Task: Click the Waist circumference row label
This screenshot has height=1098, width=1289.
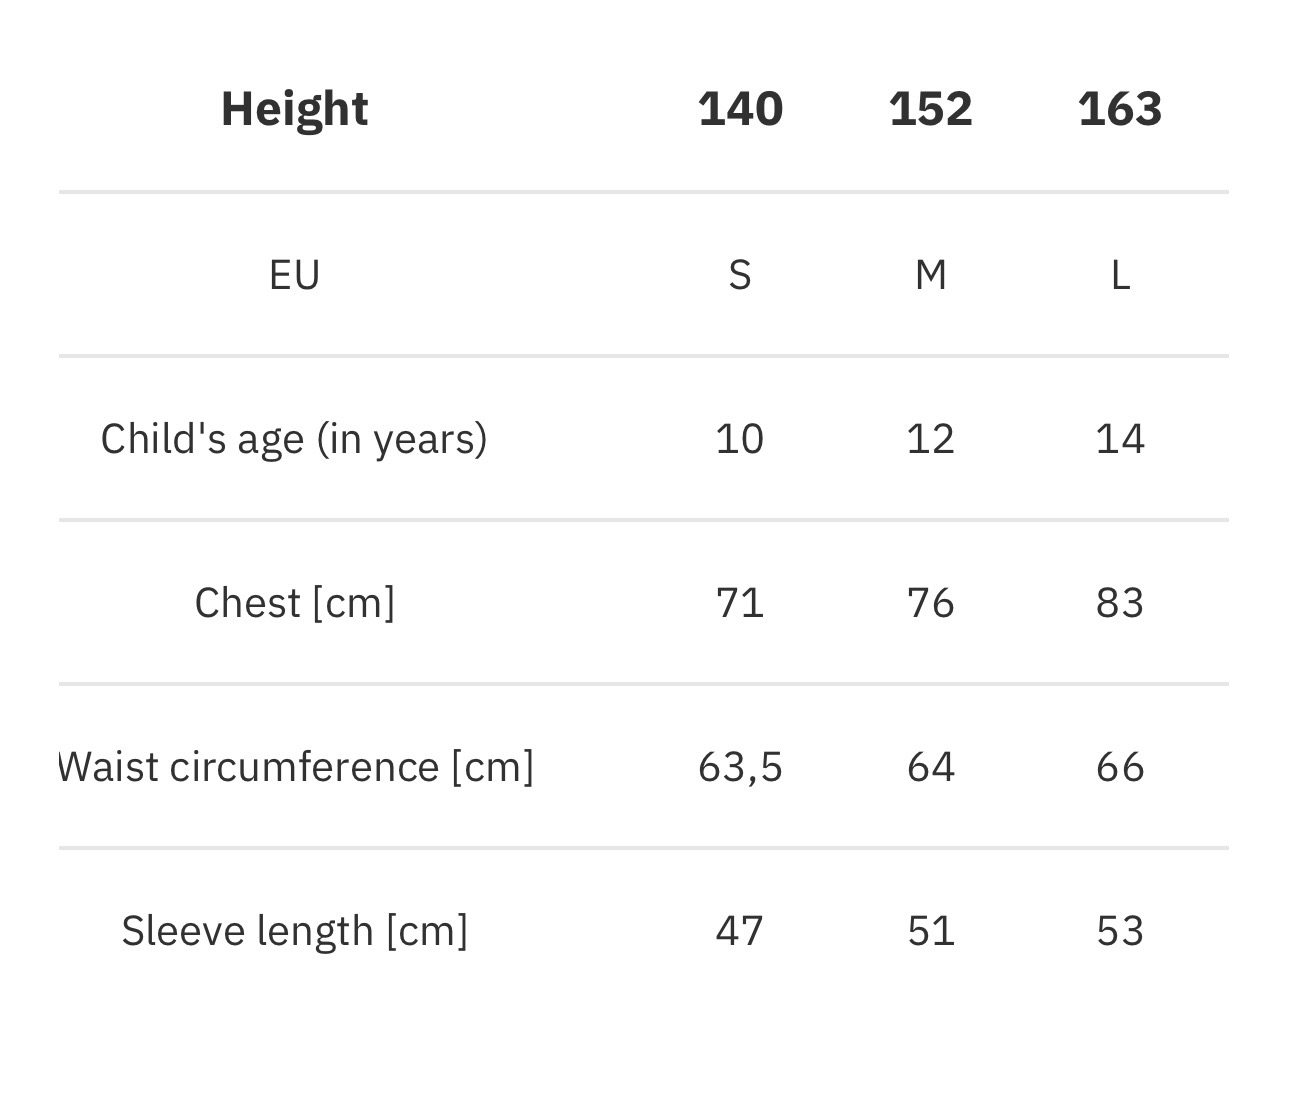Action: tap(296, 767)
